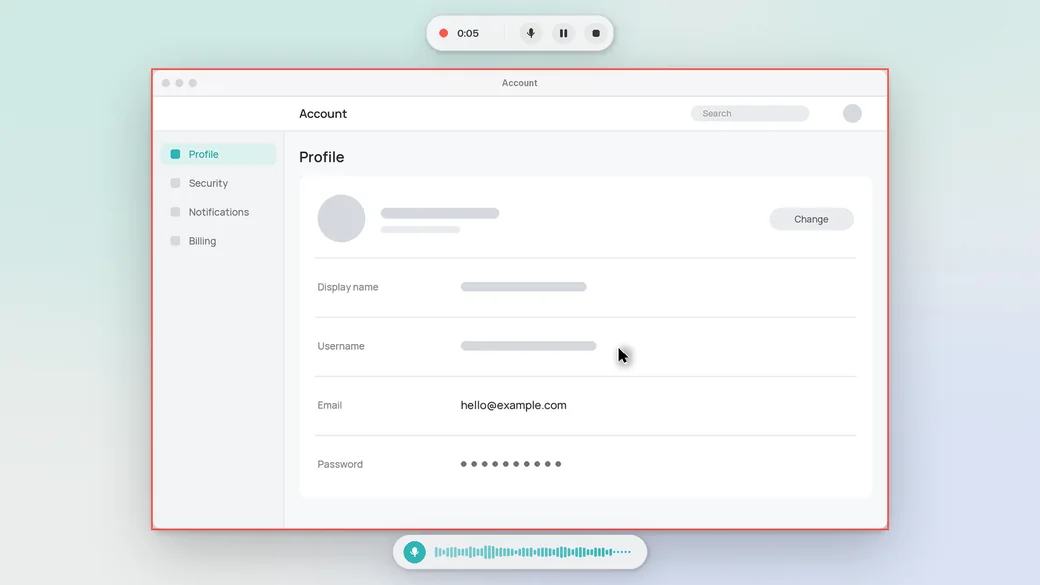The height and width of the screenshot is (585, 1040).
Task: Click the Search field
Action: (x=749, y=113)
